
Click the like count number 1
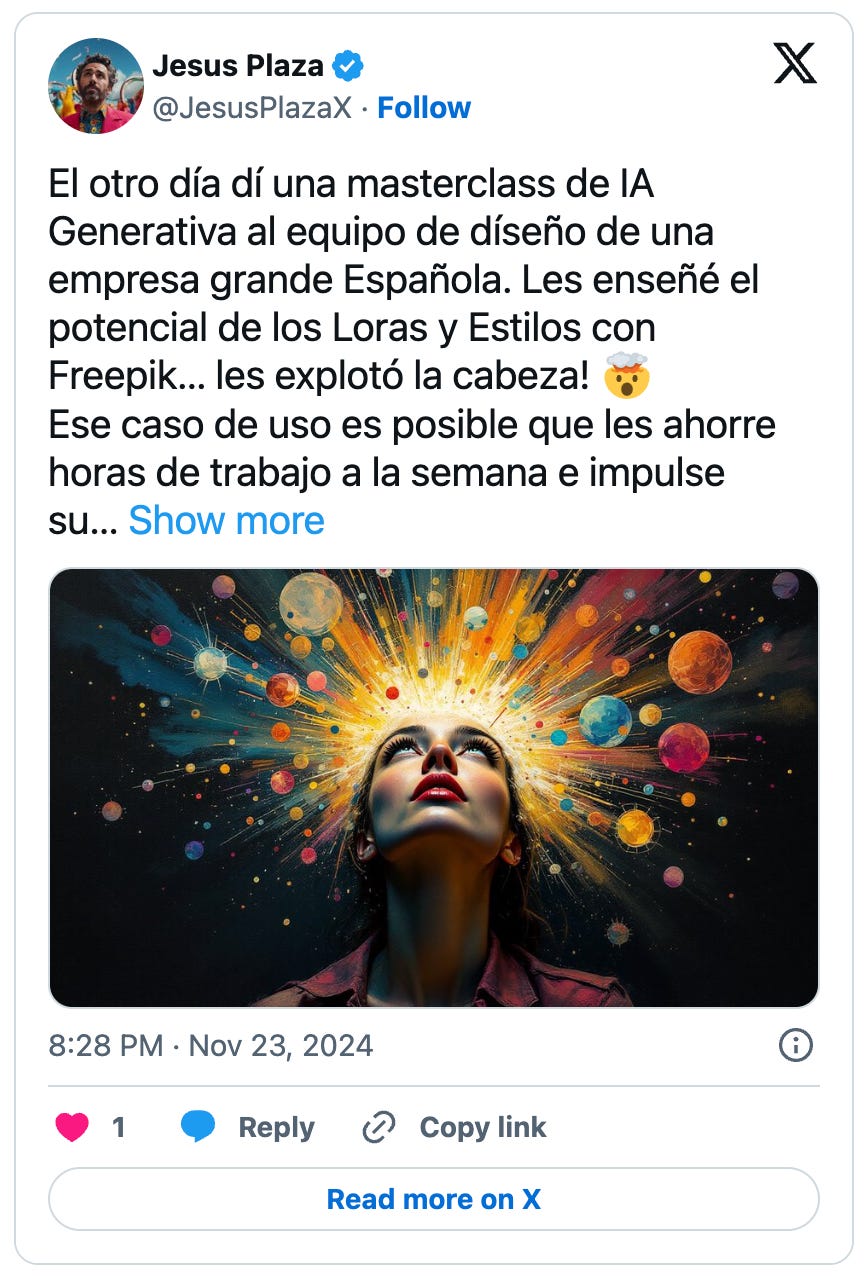[x=119, y=1128]
